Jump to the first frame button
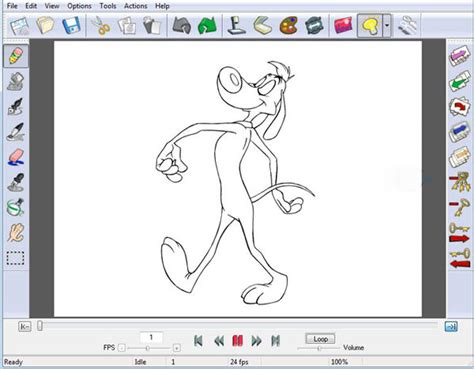This screenshot has height=369, width=474. [198, 341]
